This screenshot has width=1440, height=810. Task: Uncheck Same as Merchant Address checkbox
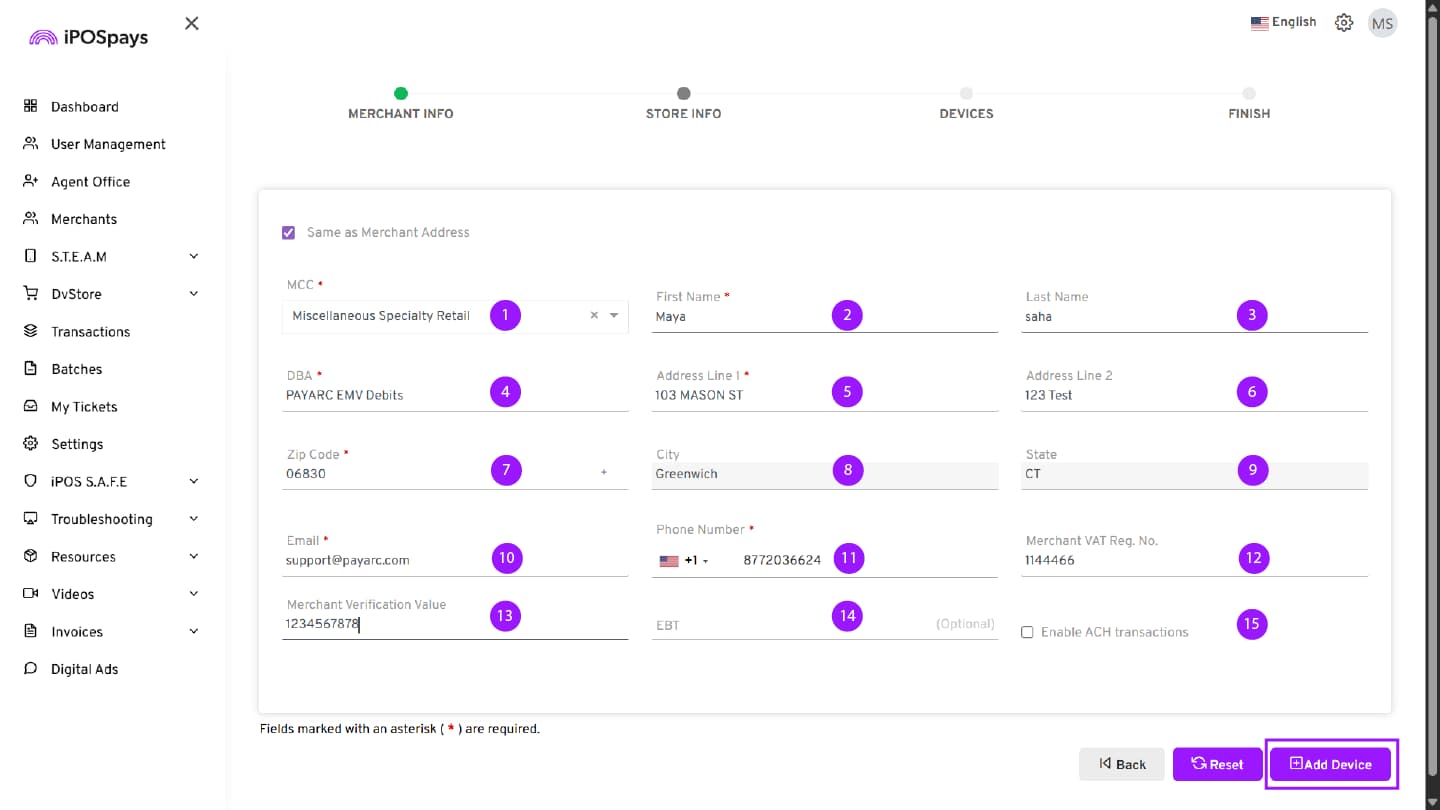pos(289,232)
